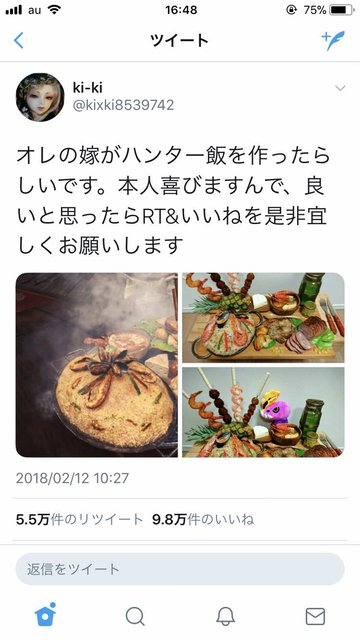Tap ki-ki's profile avatar
The height and width of the screenshot is (640, 360).
tap(40, 97)
